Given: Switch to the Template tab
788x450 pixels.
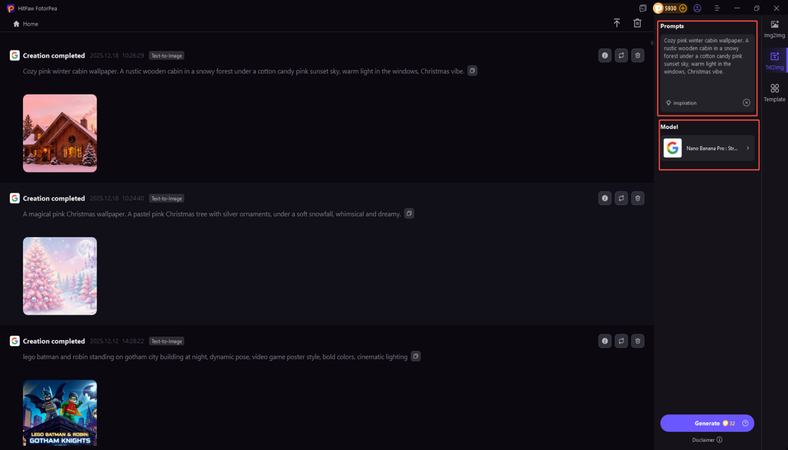Looking at the screenshot, I should (774, 92).
